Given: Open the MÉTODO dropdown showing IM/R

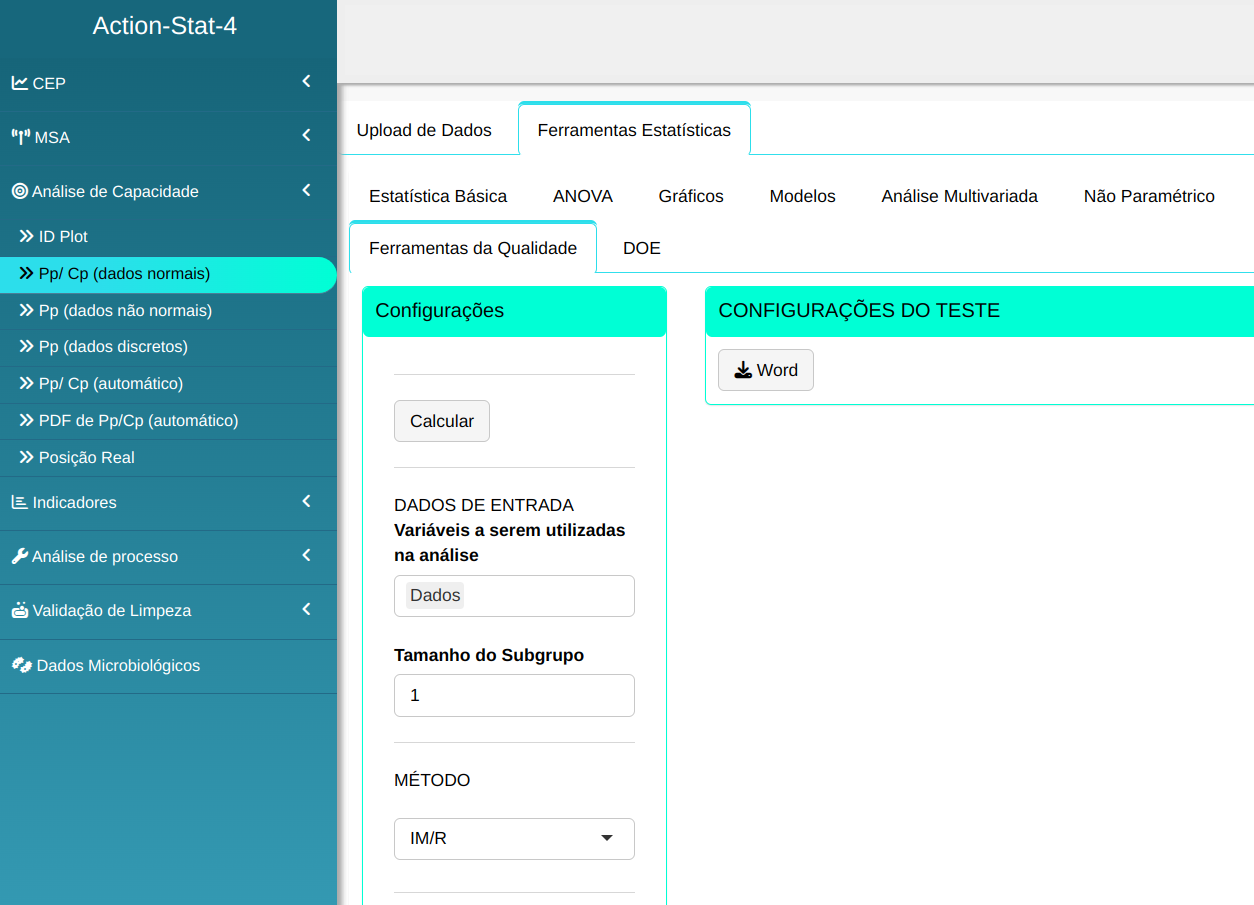Looking at the screenshot, I should [514, 839].
